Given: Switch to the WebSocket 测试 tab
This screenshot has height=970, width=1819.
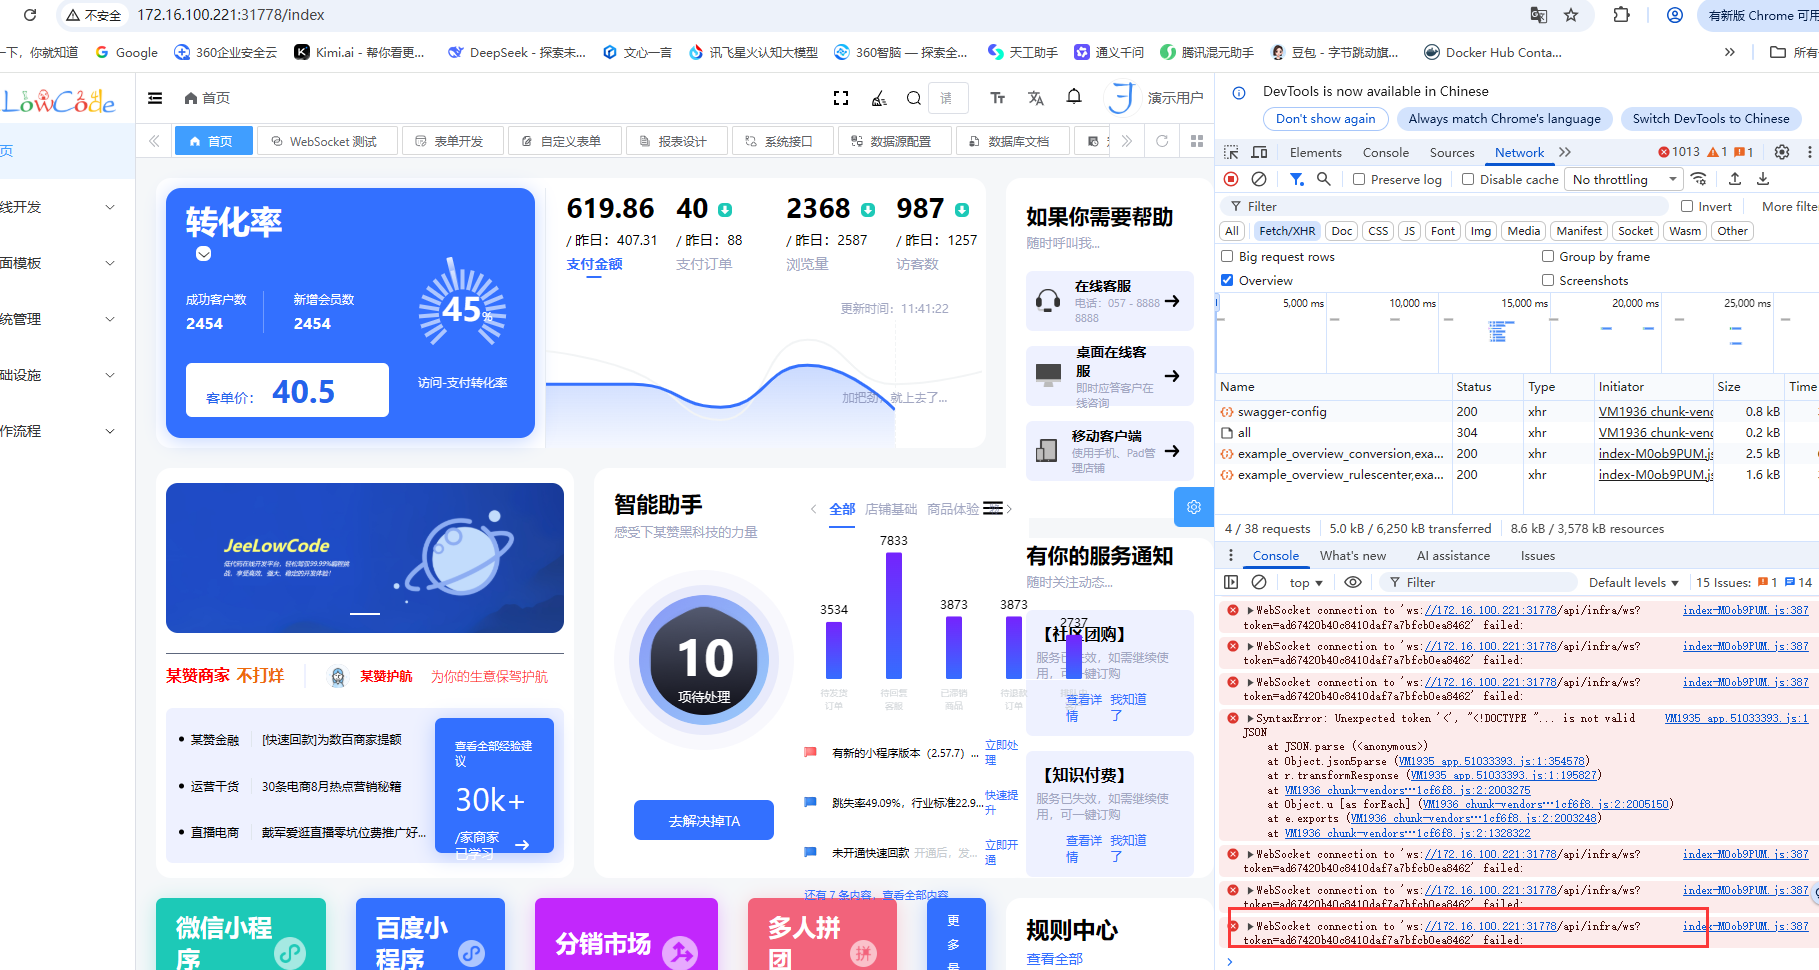Looking at the screenshot, I should click(325, 142).
